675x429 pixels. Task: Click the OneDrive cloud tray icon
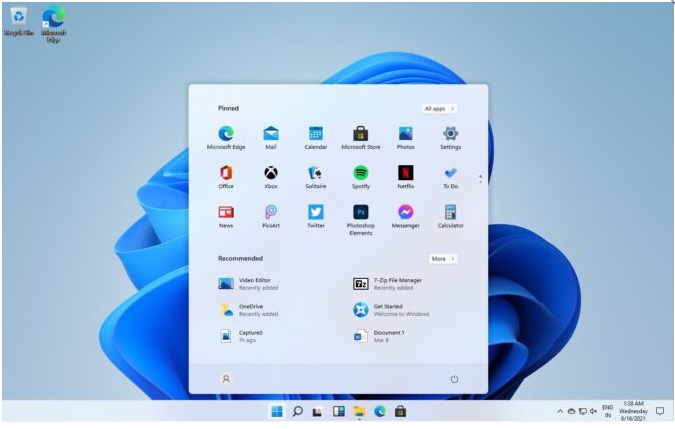coord(571,411)
